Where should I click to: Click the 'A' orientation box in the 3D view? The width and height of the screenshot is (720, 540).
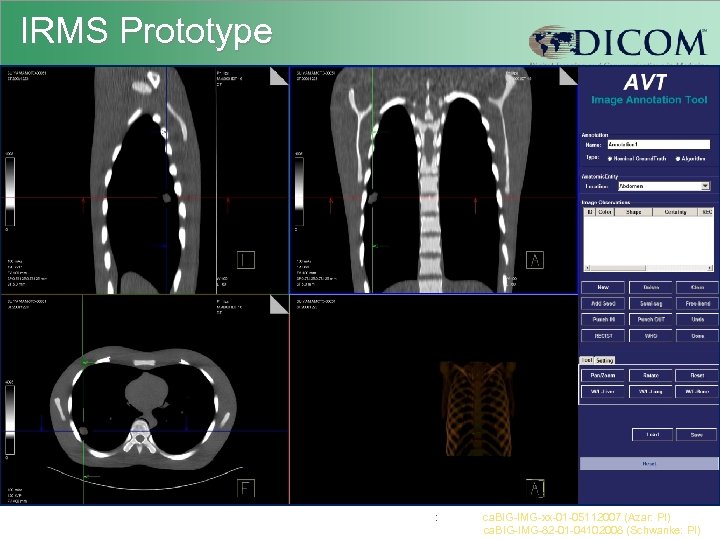point(534,488)
